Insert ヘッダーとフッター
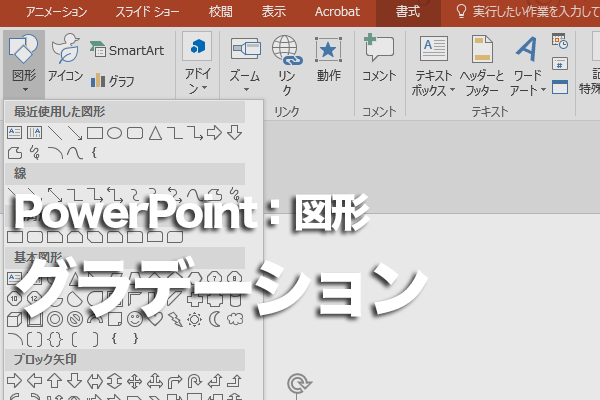The width and height of the screenshot is (600, 400). [482, 66]
